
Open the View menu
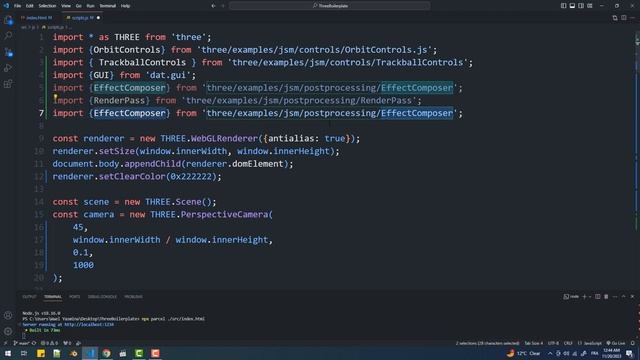[66, 6]
